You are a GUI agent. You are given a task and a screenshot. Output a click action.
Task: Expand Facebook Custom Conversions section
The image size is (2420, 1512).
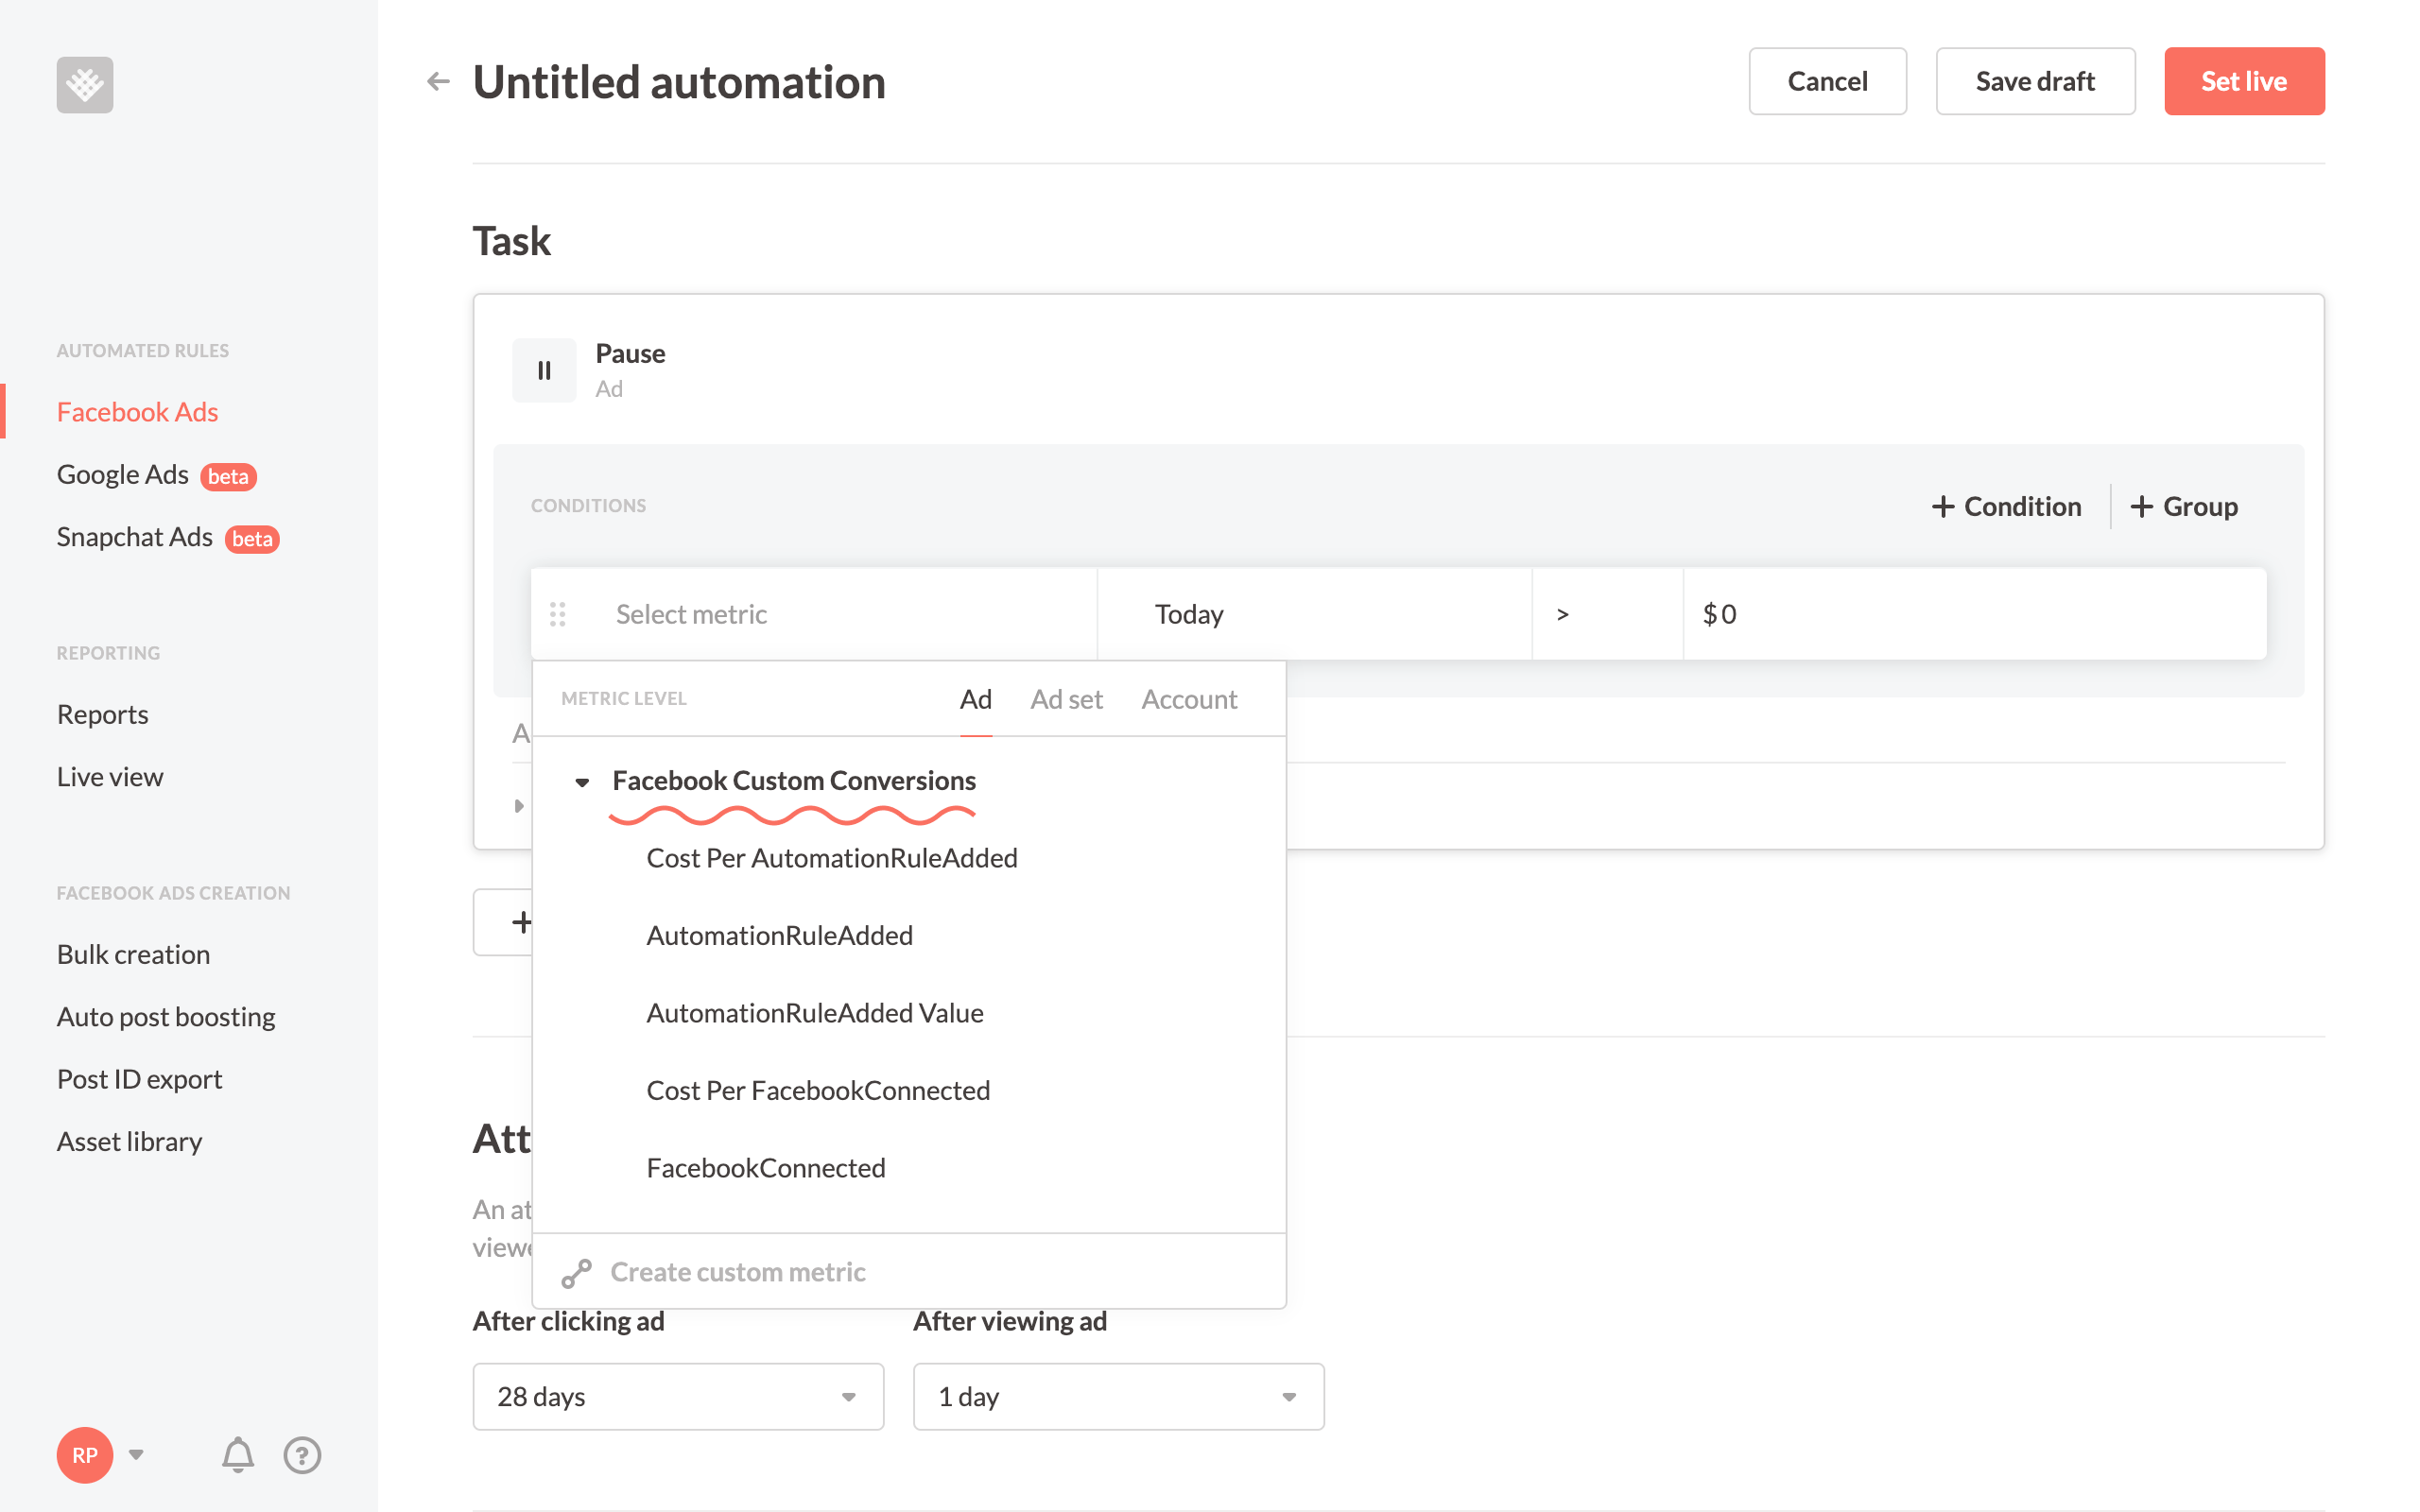tap(580, 779)
